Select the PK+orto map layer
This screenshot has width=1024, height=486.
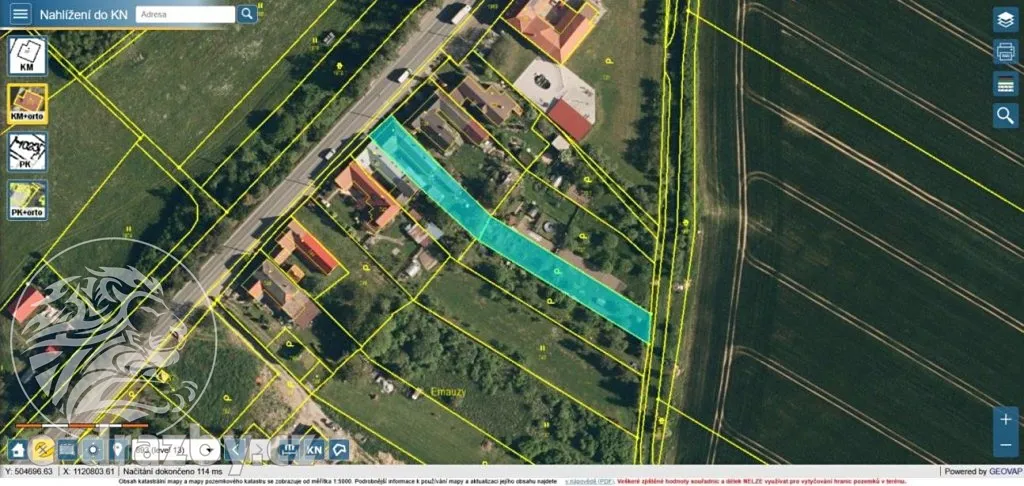27,200
